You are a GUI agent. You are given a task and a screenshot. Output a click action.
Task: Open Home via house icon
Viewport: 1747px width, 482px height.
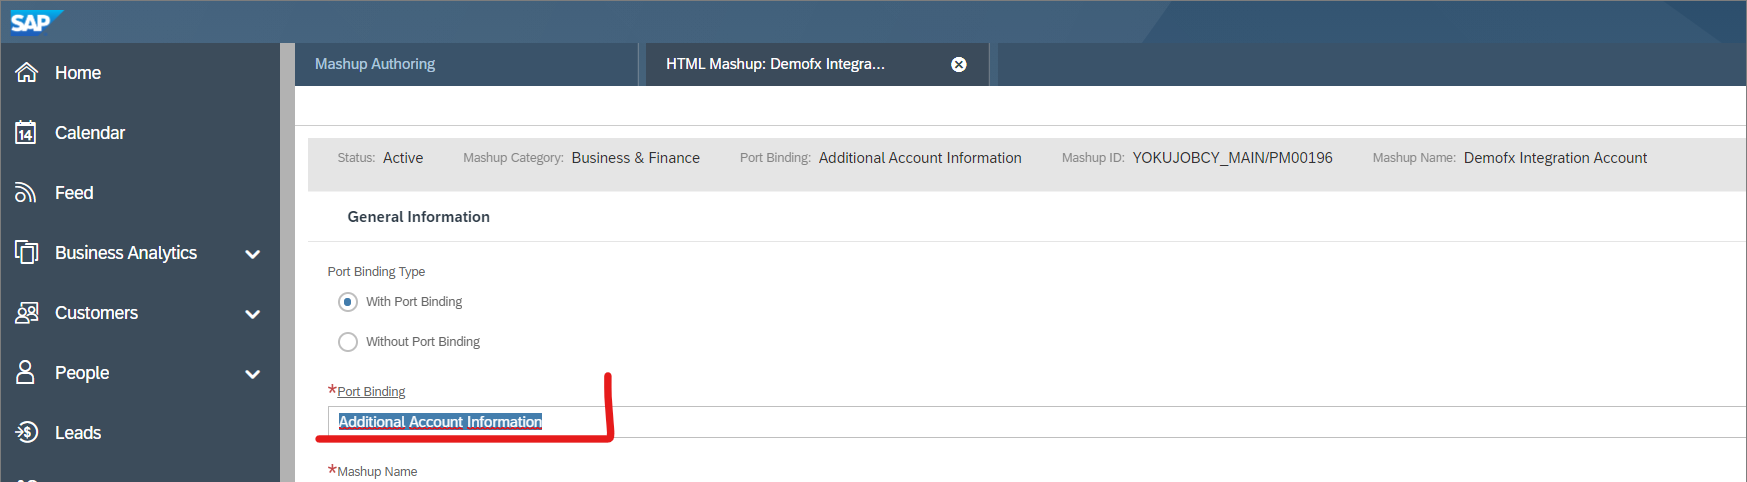point(27,73)
